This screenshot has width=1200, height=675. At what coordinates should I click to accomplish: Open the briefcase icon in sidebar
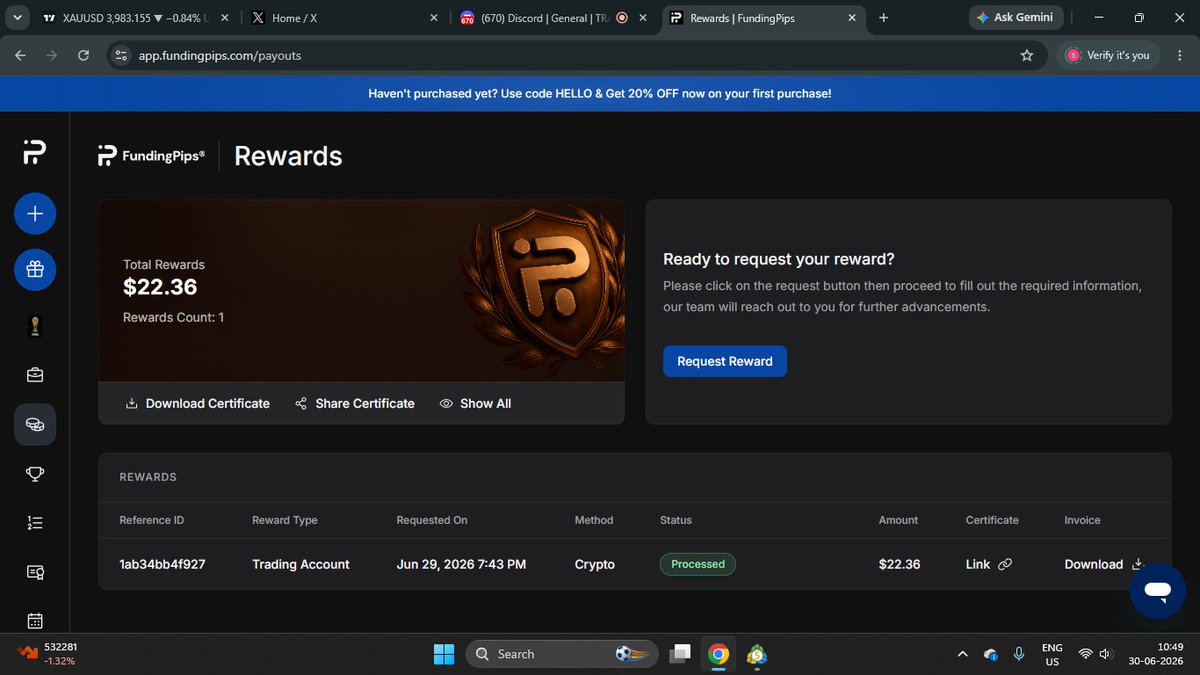pyautogui.click(x=35, y=375)
